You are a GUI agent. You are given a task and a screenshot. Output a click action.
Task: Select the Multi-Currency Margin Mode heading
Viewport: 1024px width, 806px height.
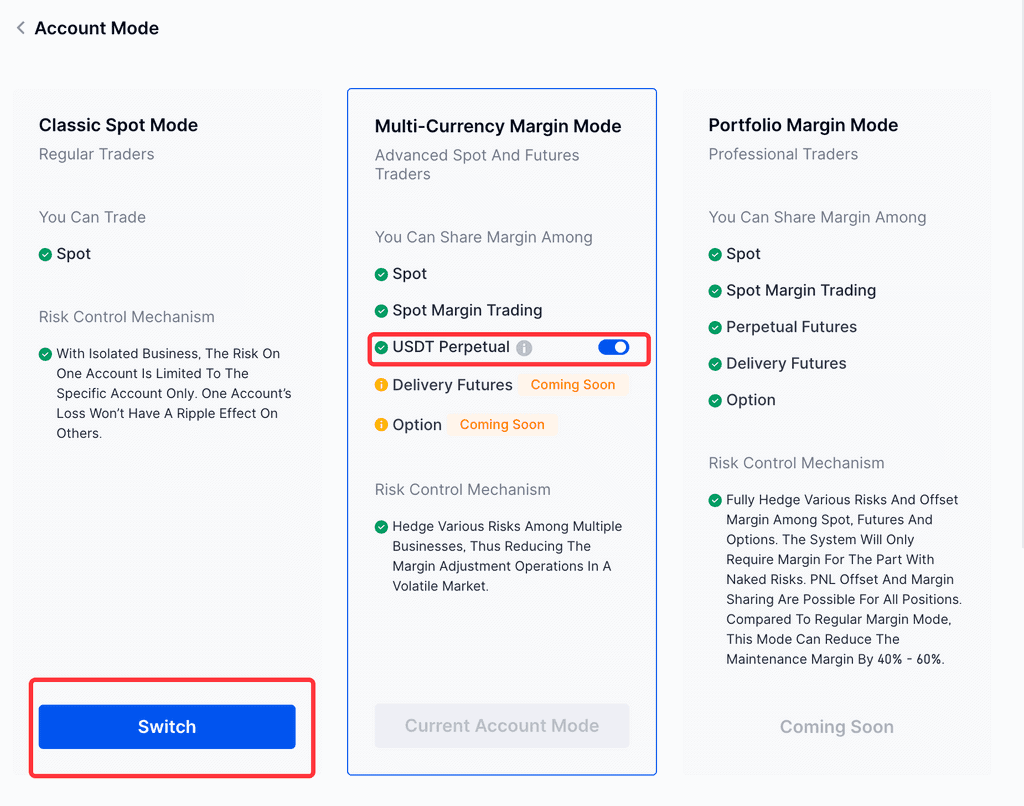(x=497, y=126)
